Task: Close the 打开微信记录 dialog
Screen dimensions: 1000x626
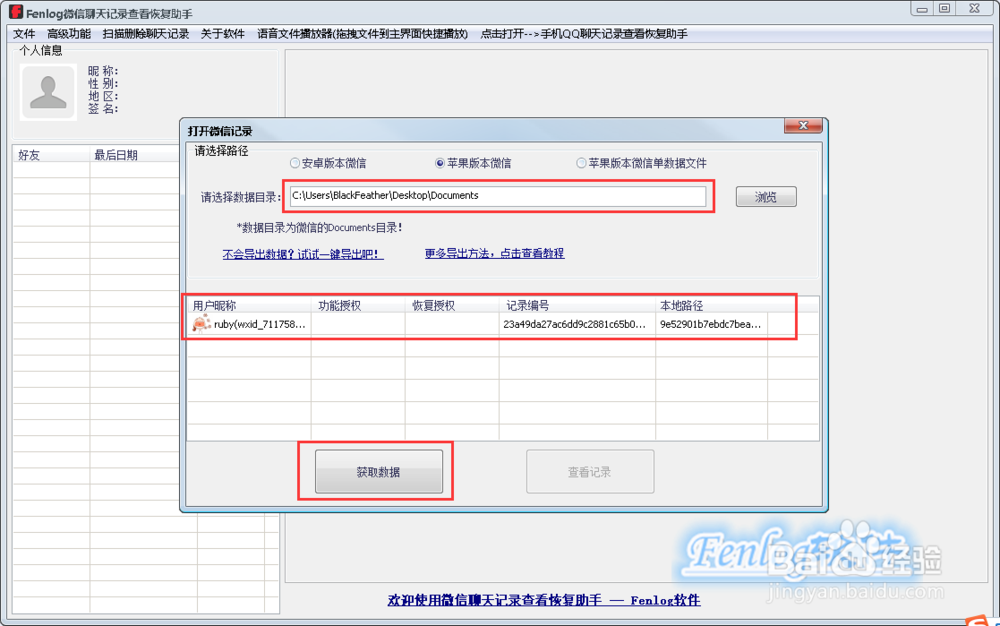Action: [x=803, y=126]
